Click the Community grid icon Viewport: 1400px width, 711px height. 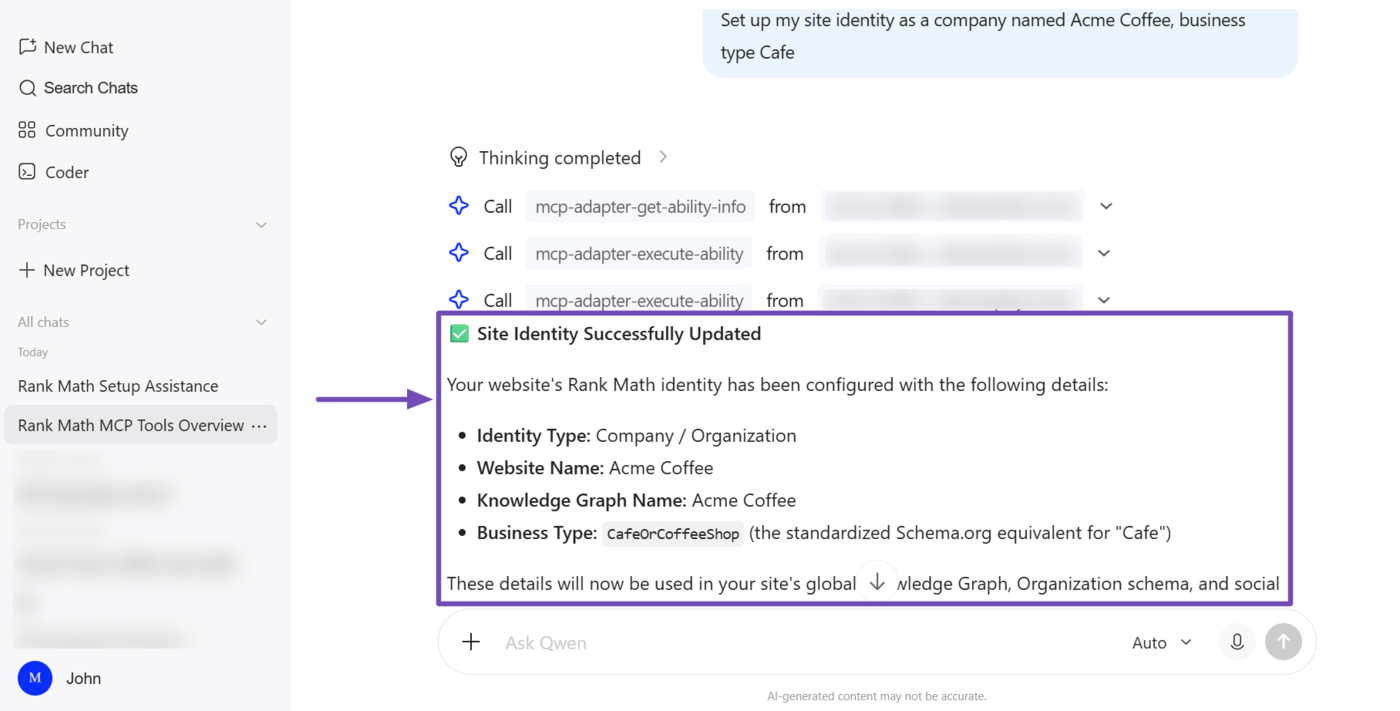coord(27,130)
